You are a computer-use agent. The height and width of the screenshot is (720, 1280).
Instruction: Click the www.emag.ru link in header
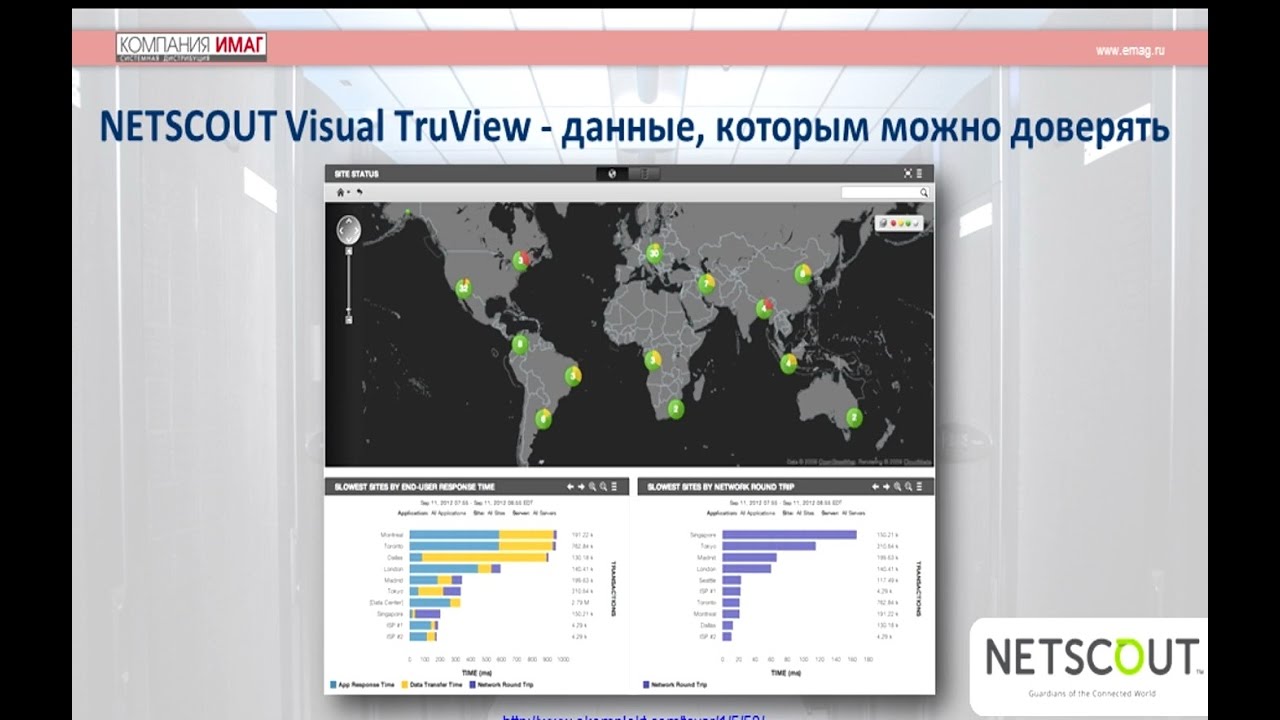(1131, 50)
